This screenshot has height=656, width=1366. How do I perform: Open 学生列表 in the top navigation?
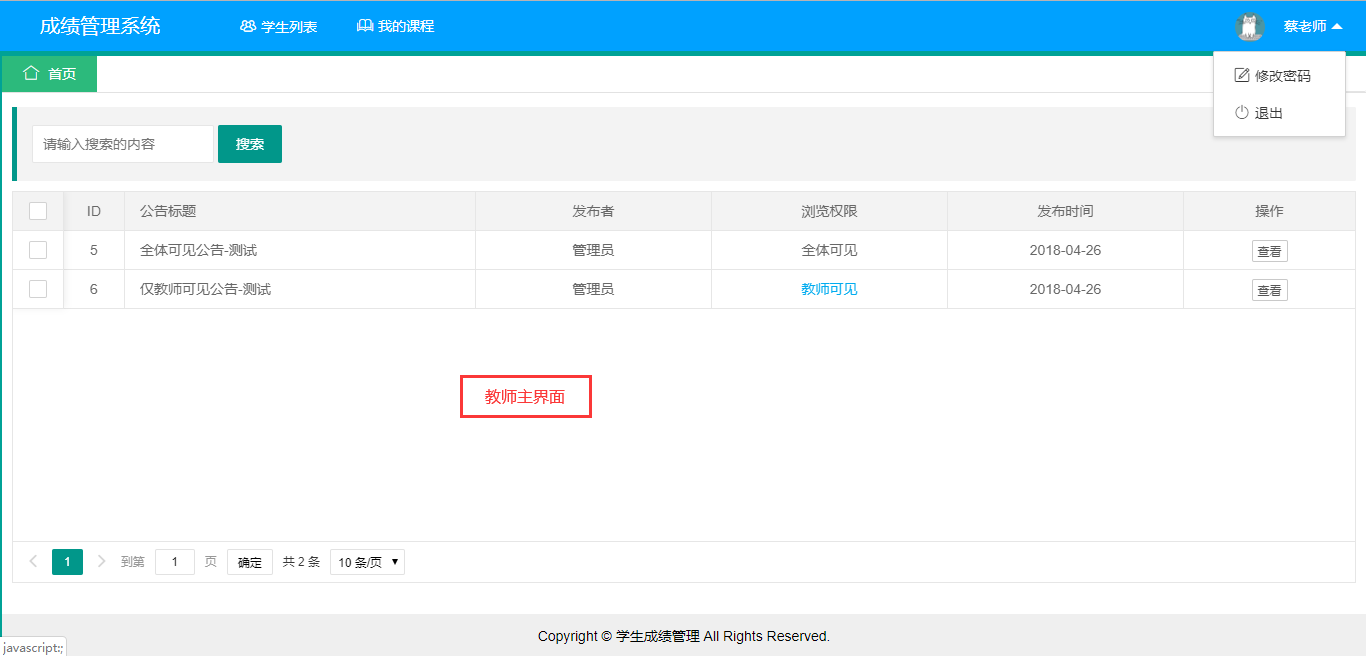click(279, 26)
